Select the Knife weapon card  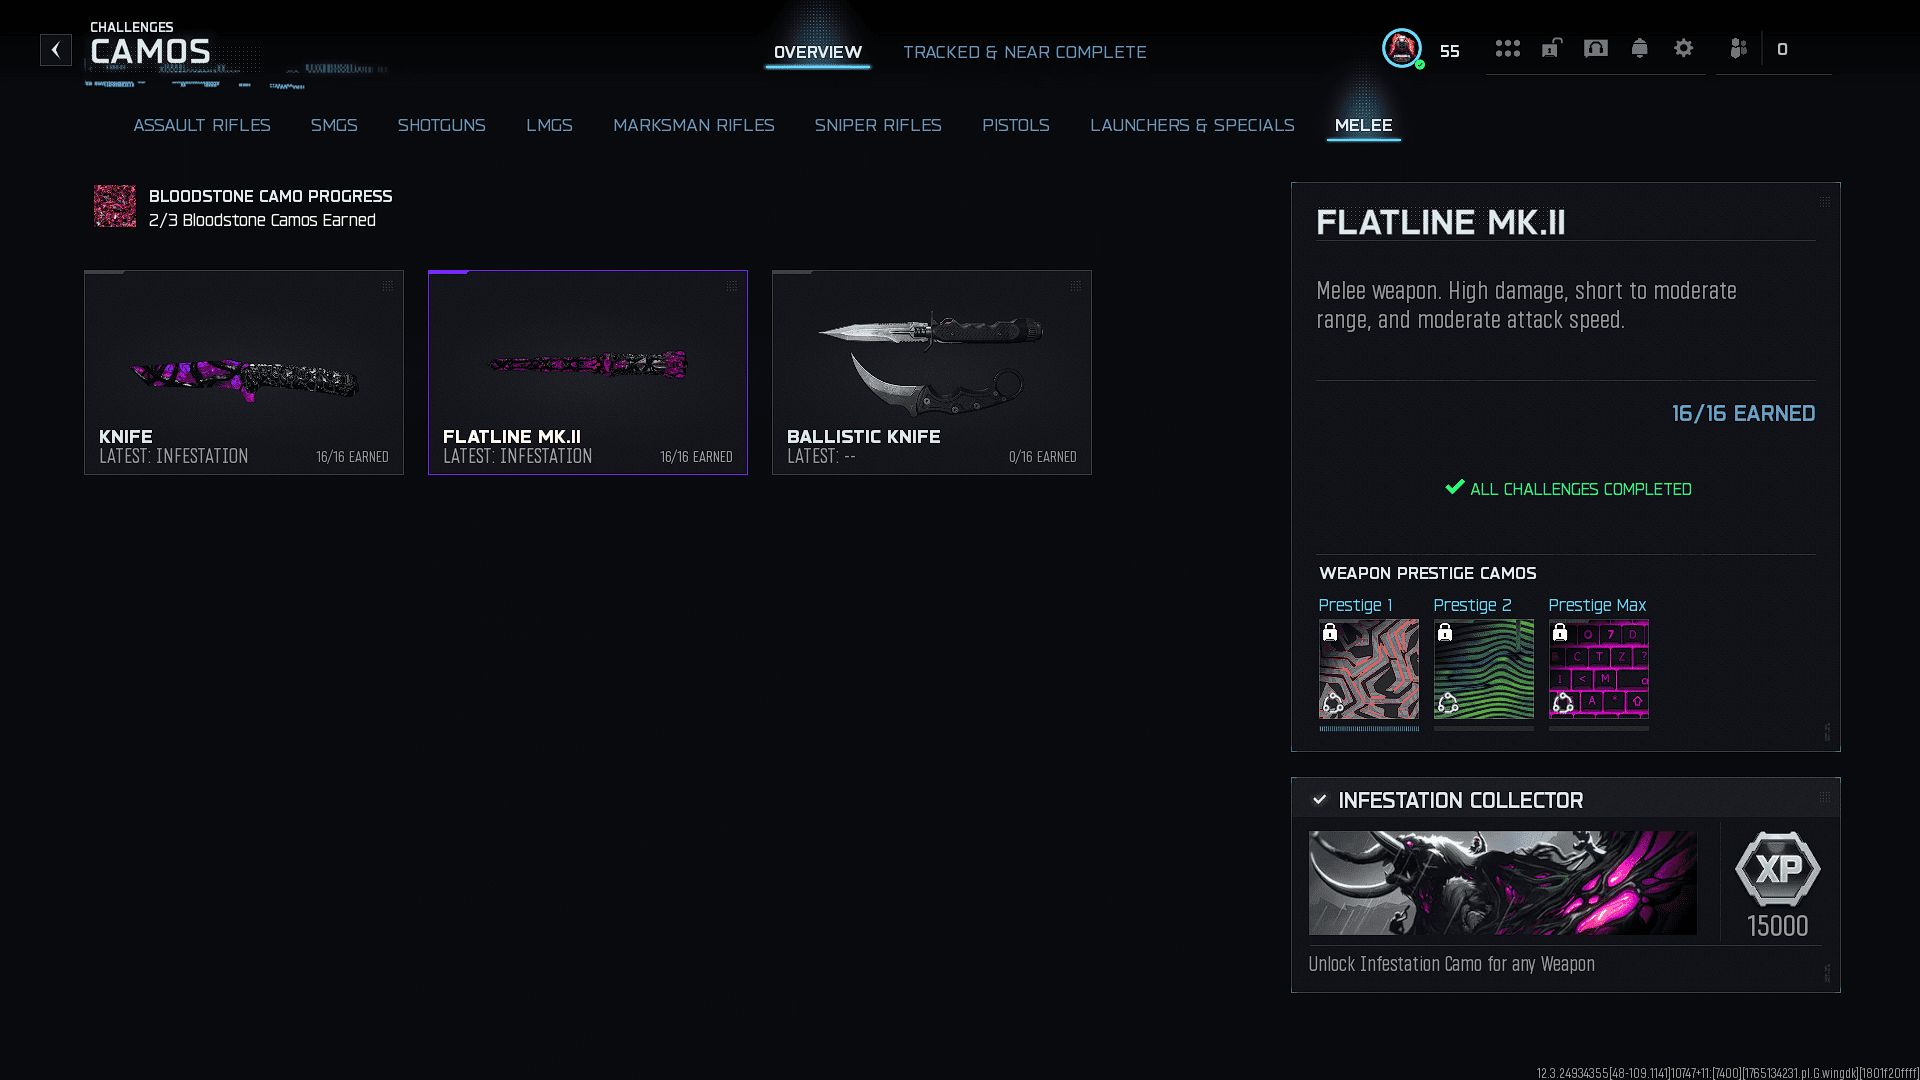click(244, 372)
